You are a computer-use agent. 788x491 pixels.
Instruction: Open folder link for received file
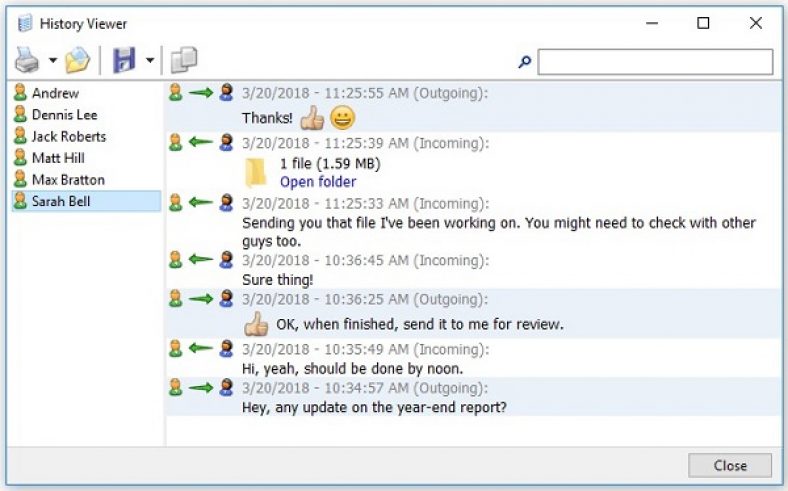coord(318,181)
